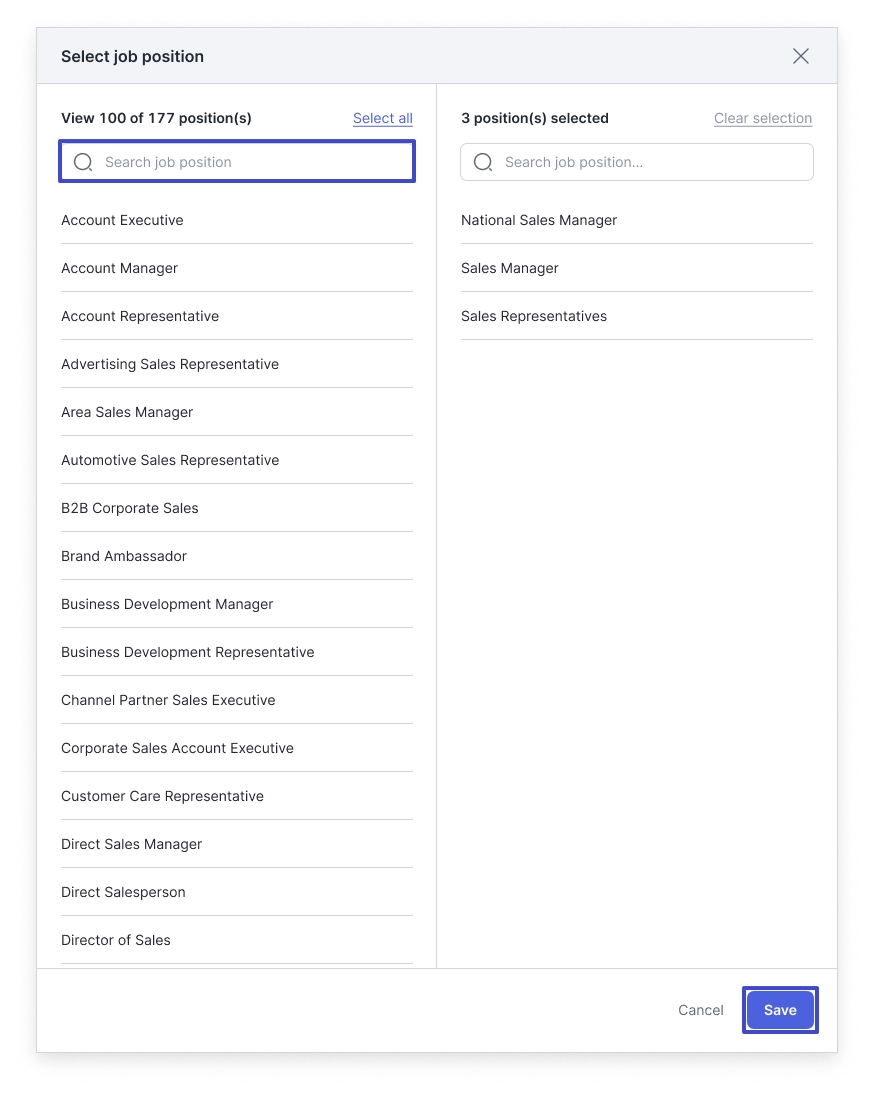Select the Business Development Manager position
The width and height of the screenshot is (874, 1098).
click(x=167, y=604)
